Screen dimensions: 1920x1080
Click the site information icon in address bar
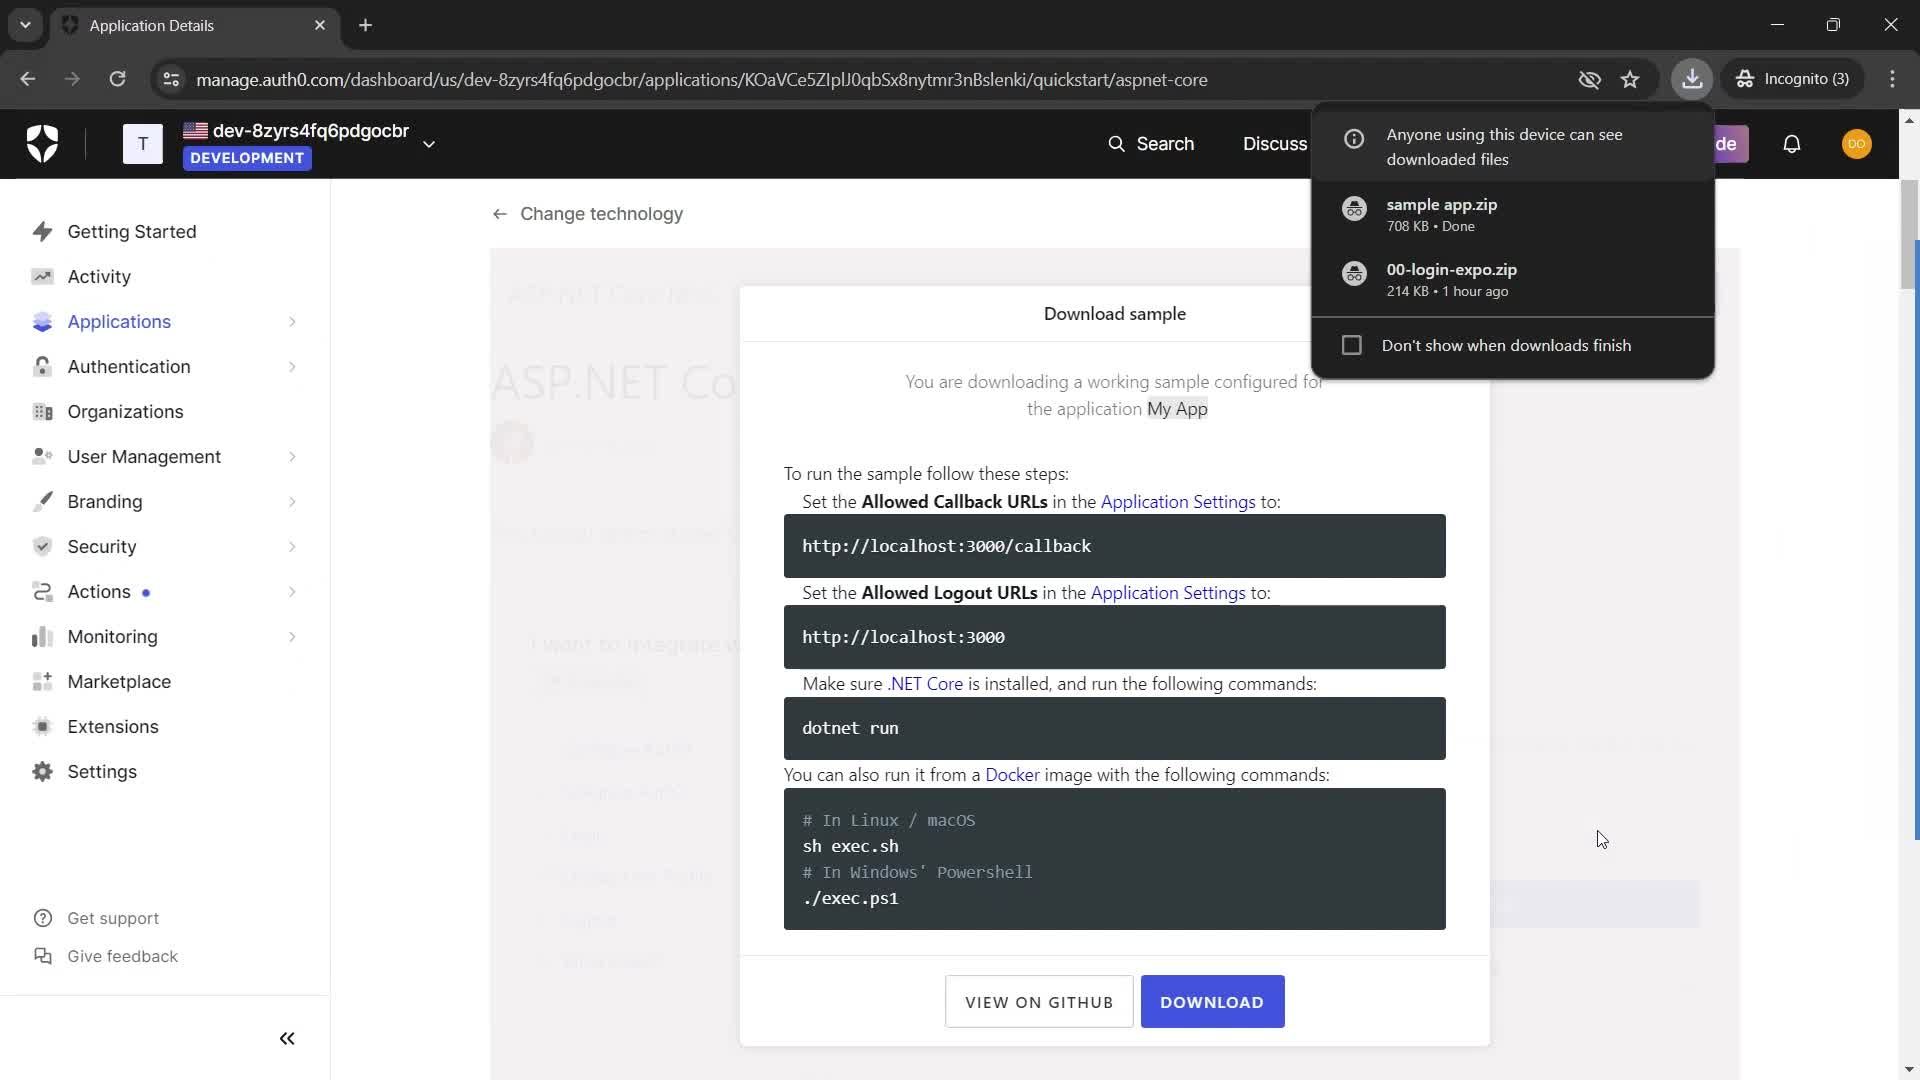(x=171, y=79)
